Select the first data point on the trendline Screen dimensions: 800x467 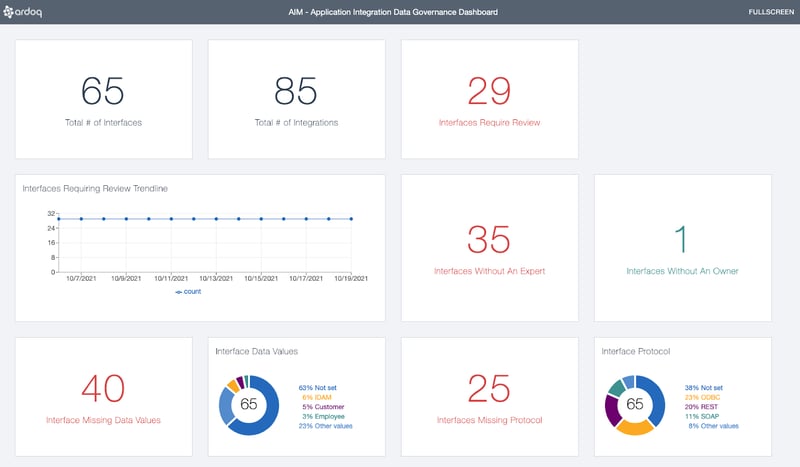pyautogui.click(x=59, y=218)
